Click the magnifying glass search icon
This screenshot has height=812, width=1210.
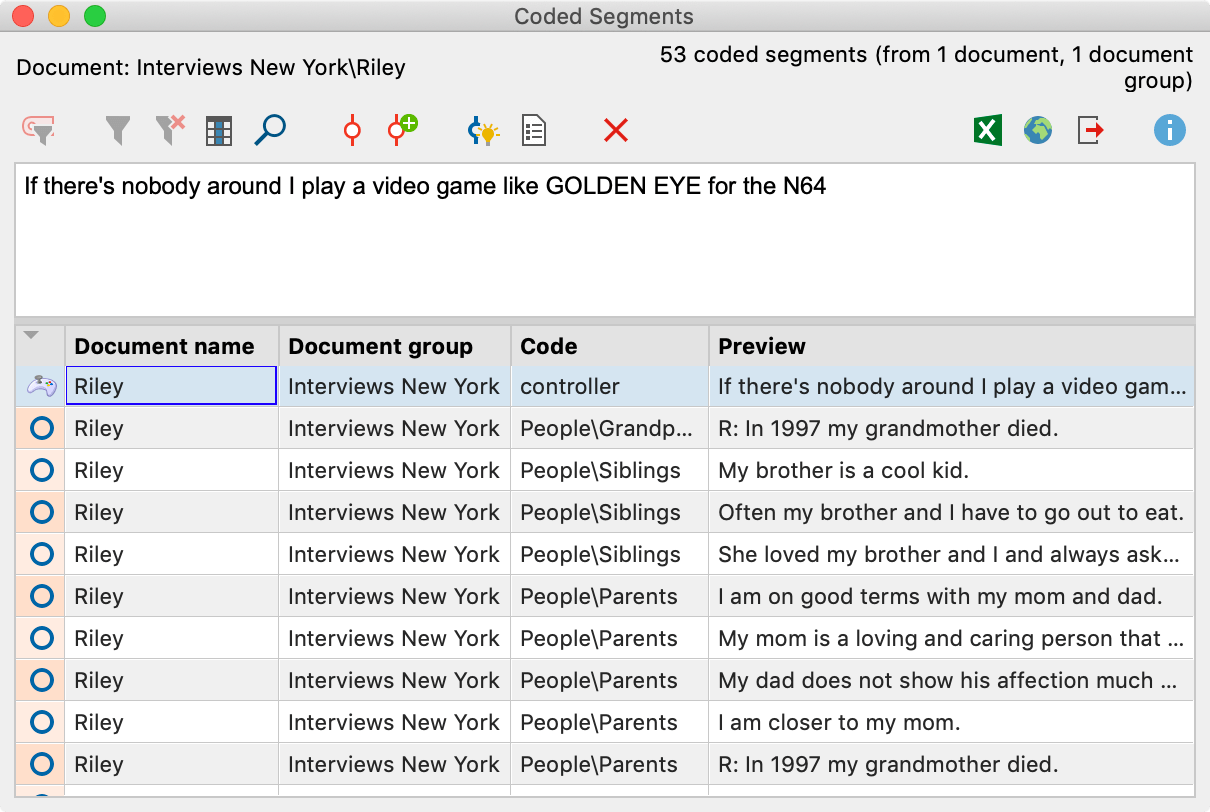pyautogui.click(x=270, y=130)
